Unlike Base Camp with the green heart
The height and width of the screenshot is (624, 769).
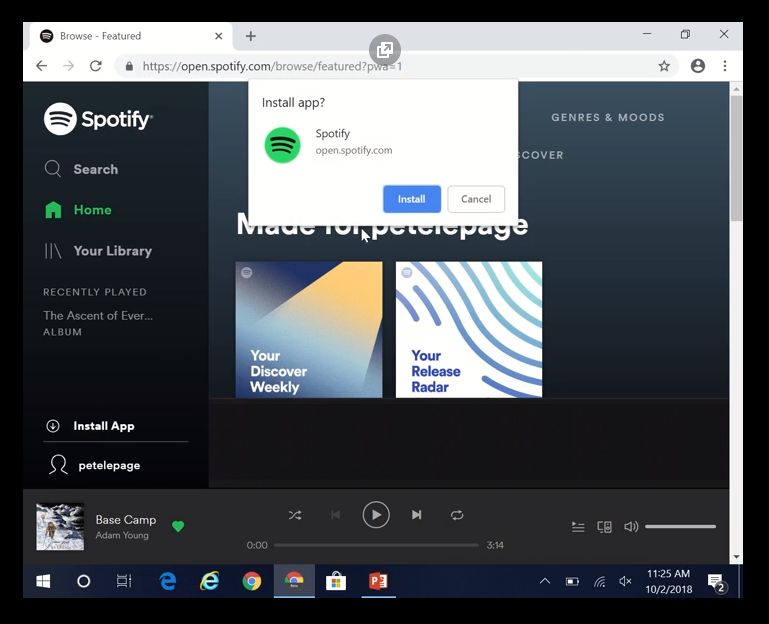click(178, 526)
